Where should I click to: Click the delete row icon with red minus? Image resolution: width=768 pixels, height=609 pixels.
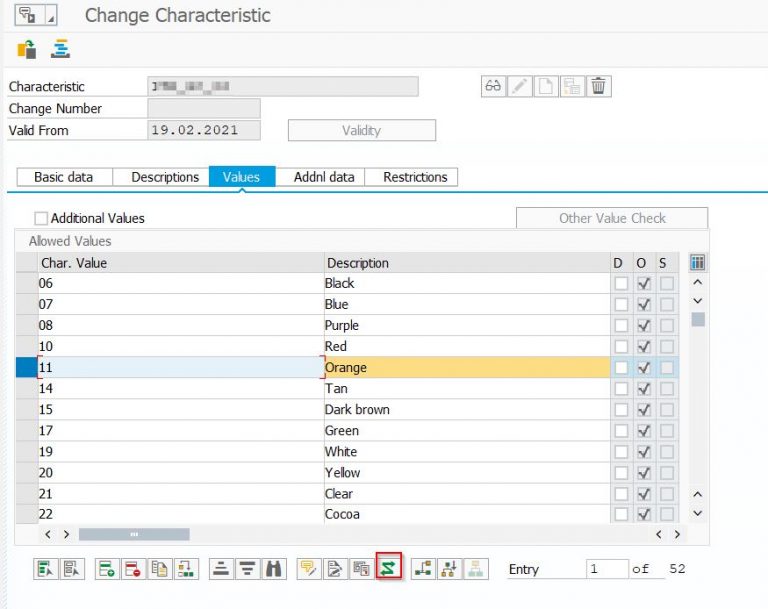(132, 569)
